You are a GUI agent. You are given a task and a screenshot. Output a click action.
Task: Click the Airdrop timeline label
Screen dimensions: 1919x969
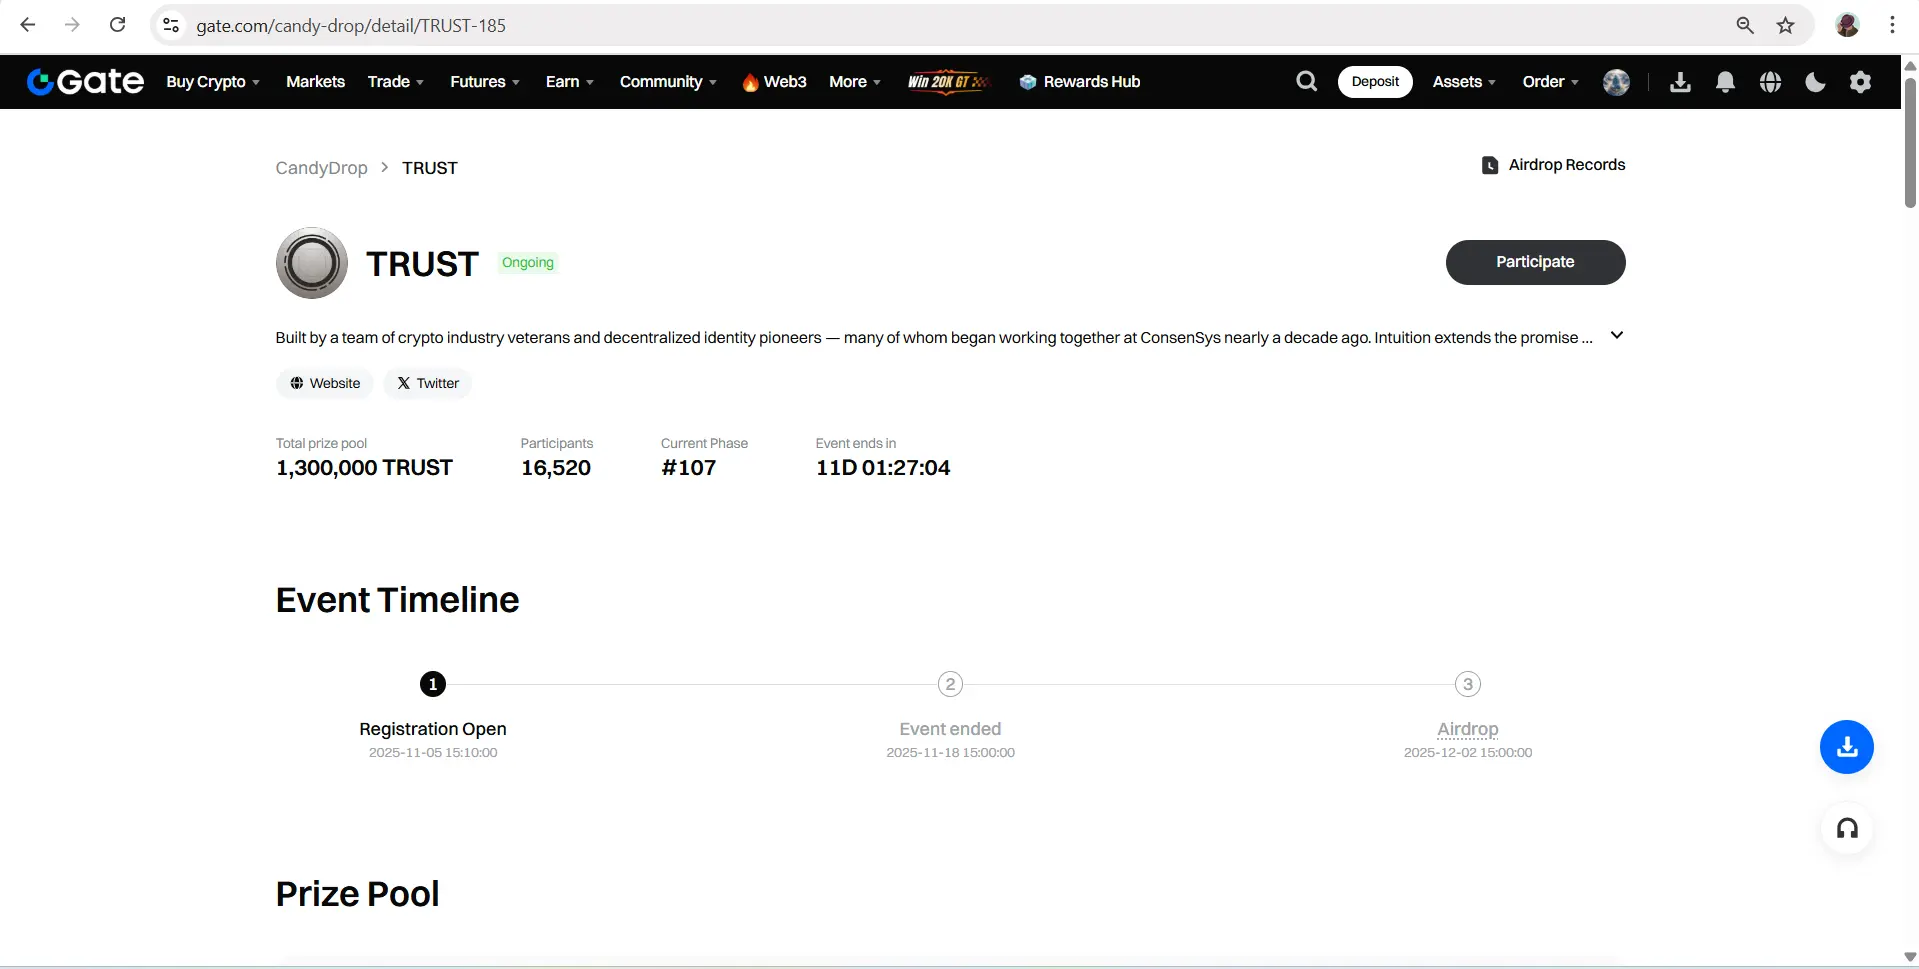pos(1467,729)
